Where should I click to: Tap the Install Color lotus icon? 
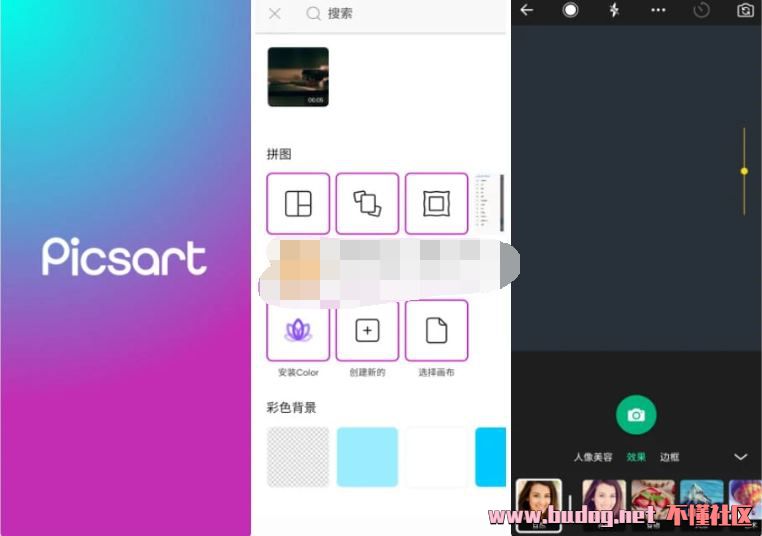pos(298,331)
